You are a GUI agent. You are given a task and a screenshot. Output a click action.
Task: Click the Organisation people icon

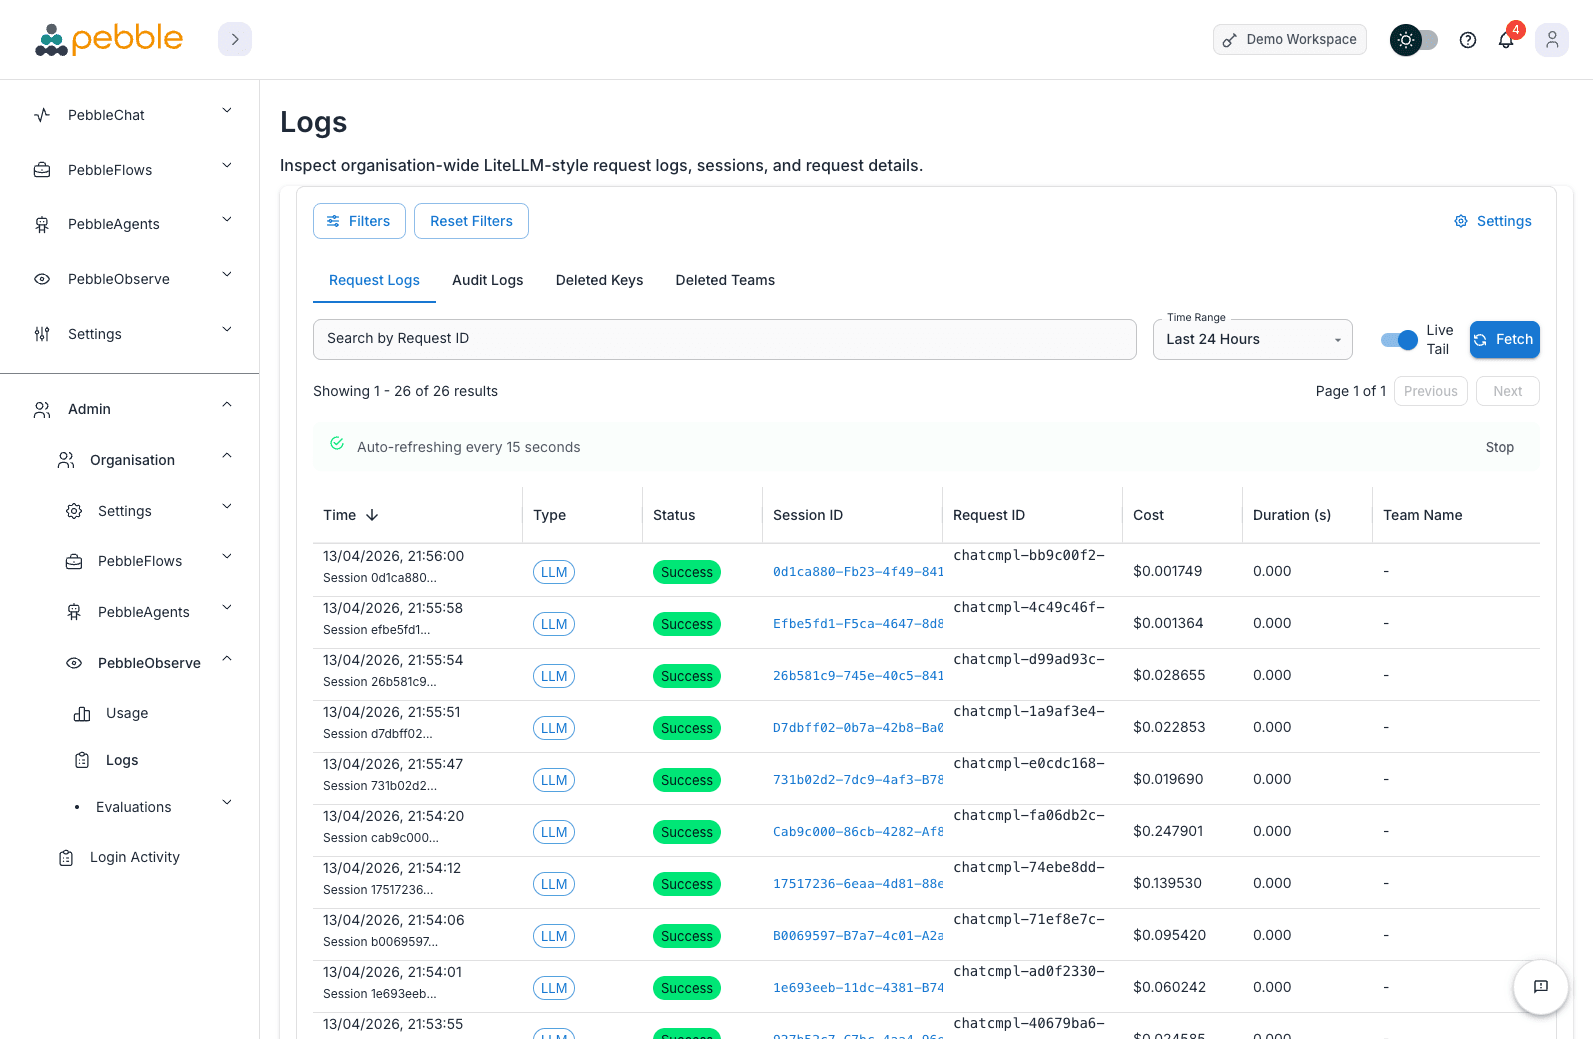pos(66,460)
